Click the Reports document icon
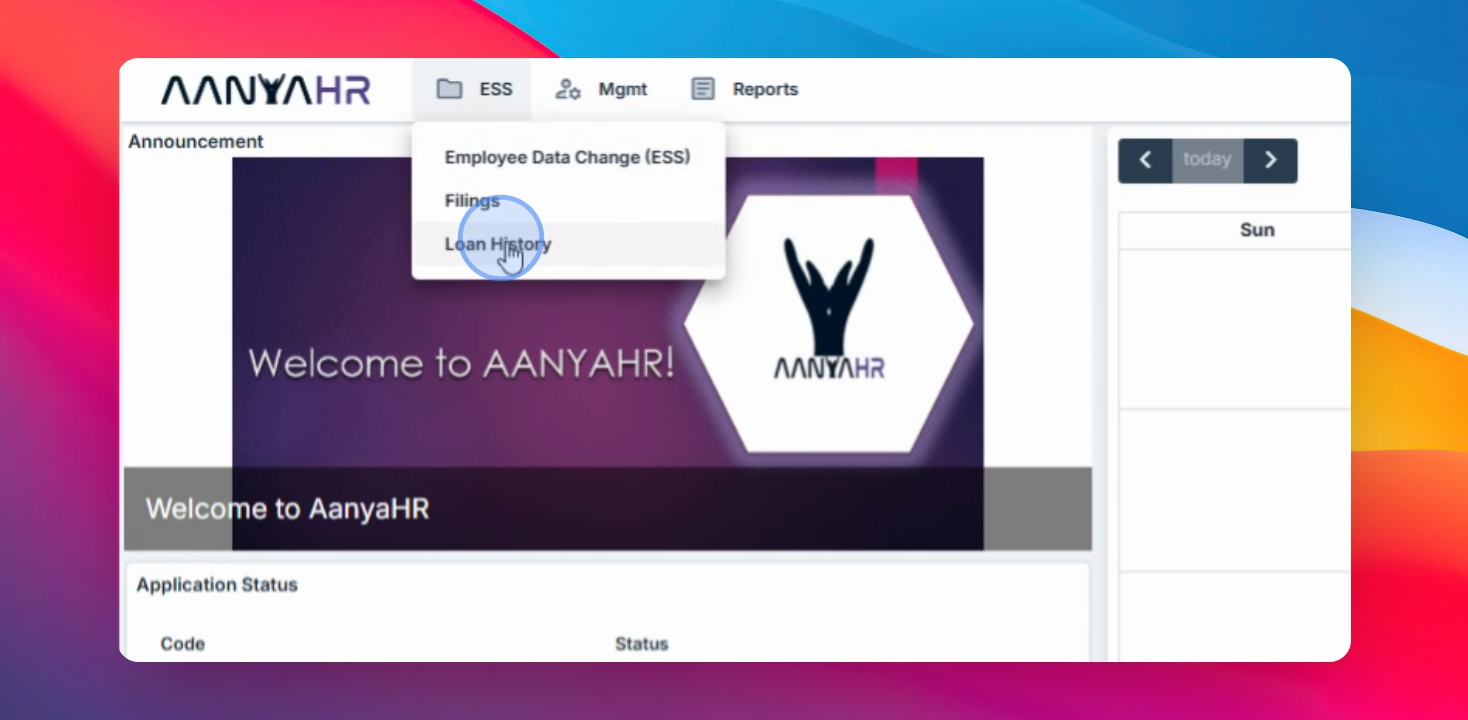Image resolution: width=1468 pixels, height=720 pixels. click(x=703, y=89)
